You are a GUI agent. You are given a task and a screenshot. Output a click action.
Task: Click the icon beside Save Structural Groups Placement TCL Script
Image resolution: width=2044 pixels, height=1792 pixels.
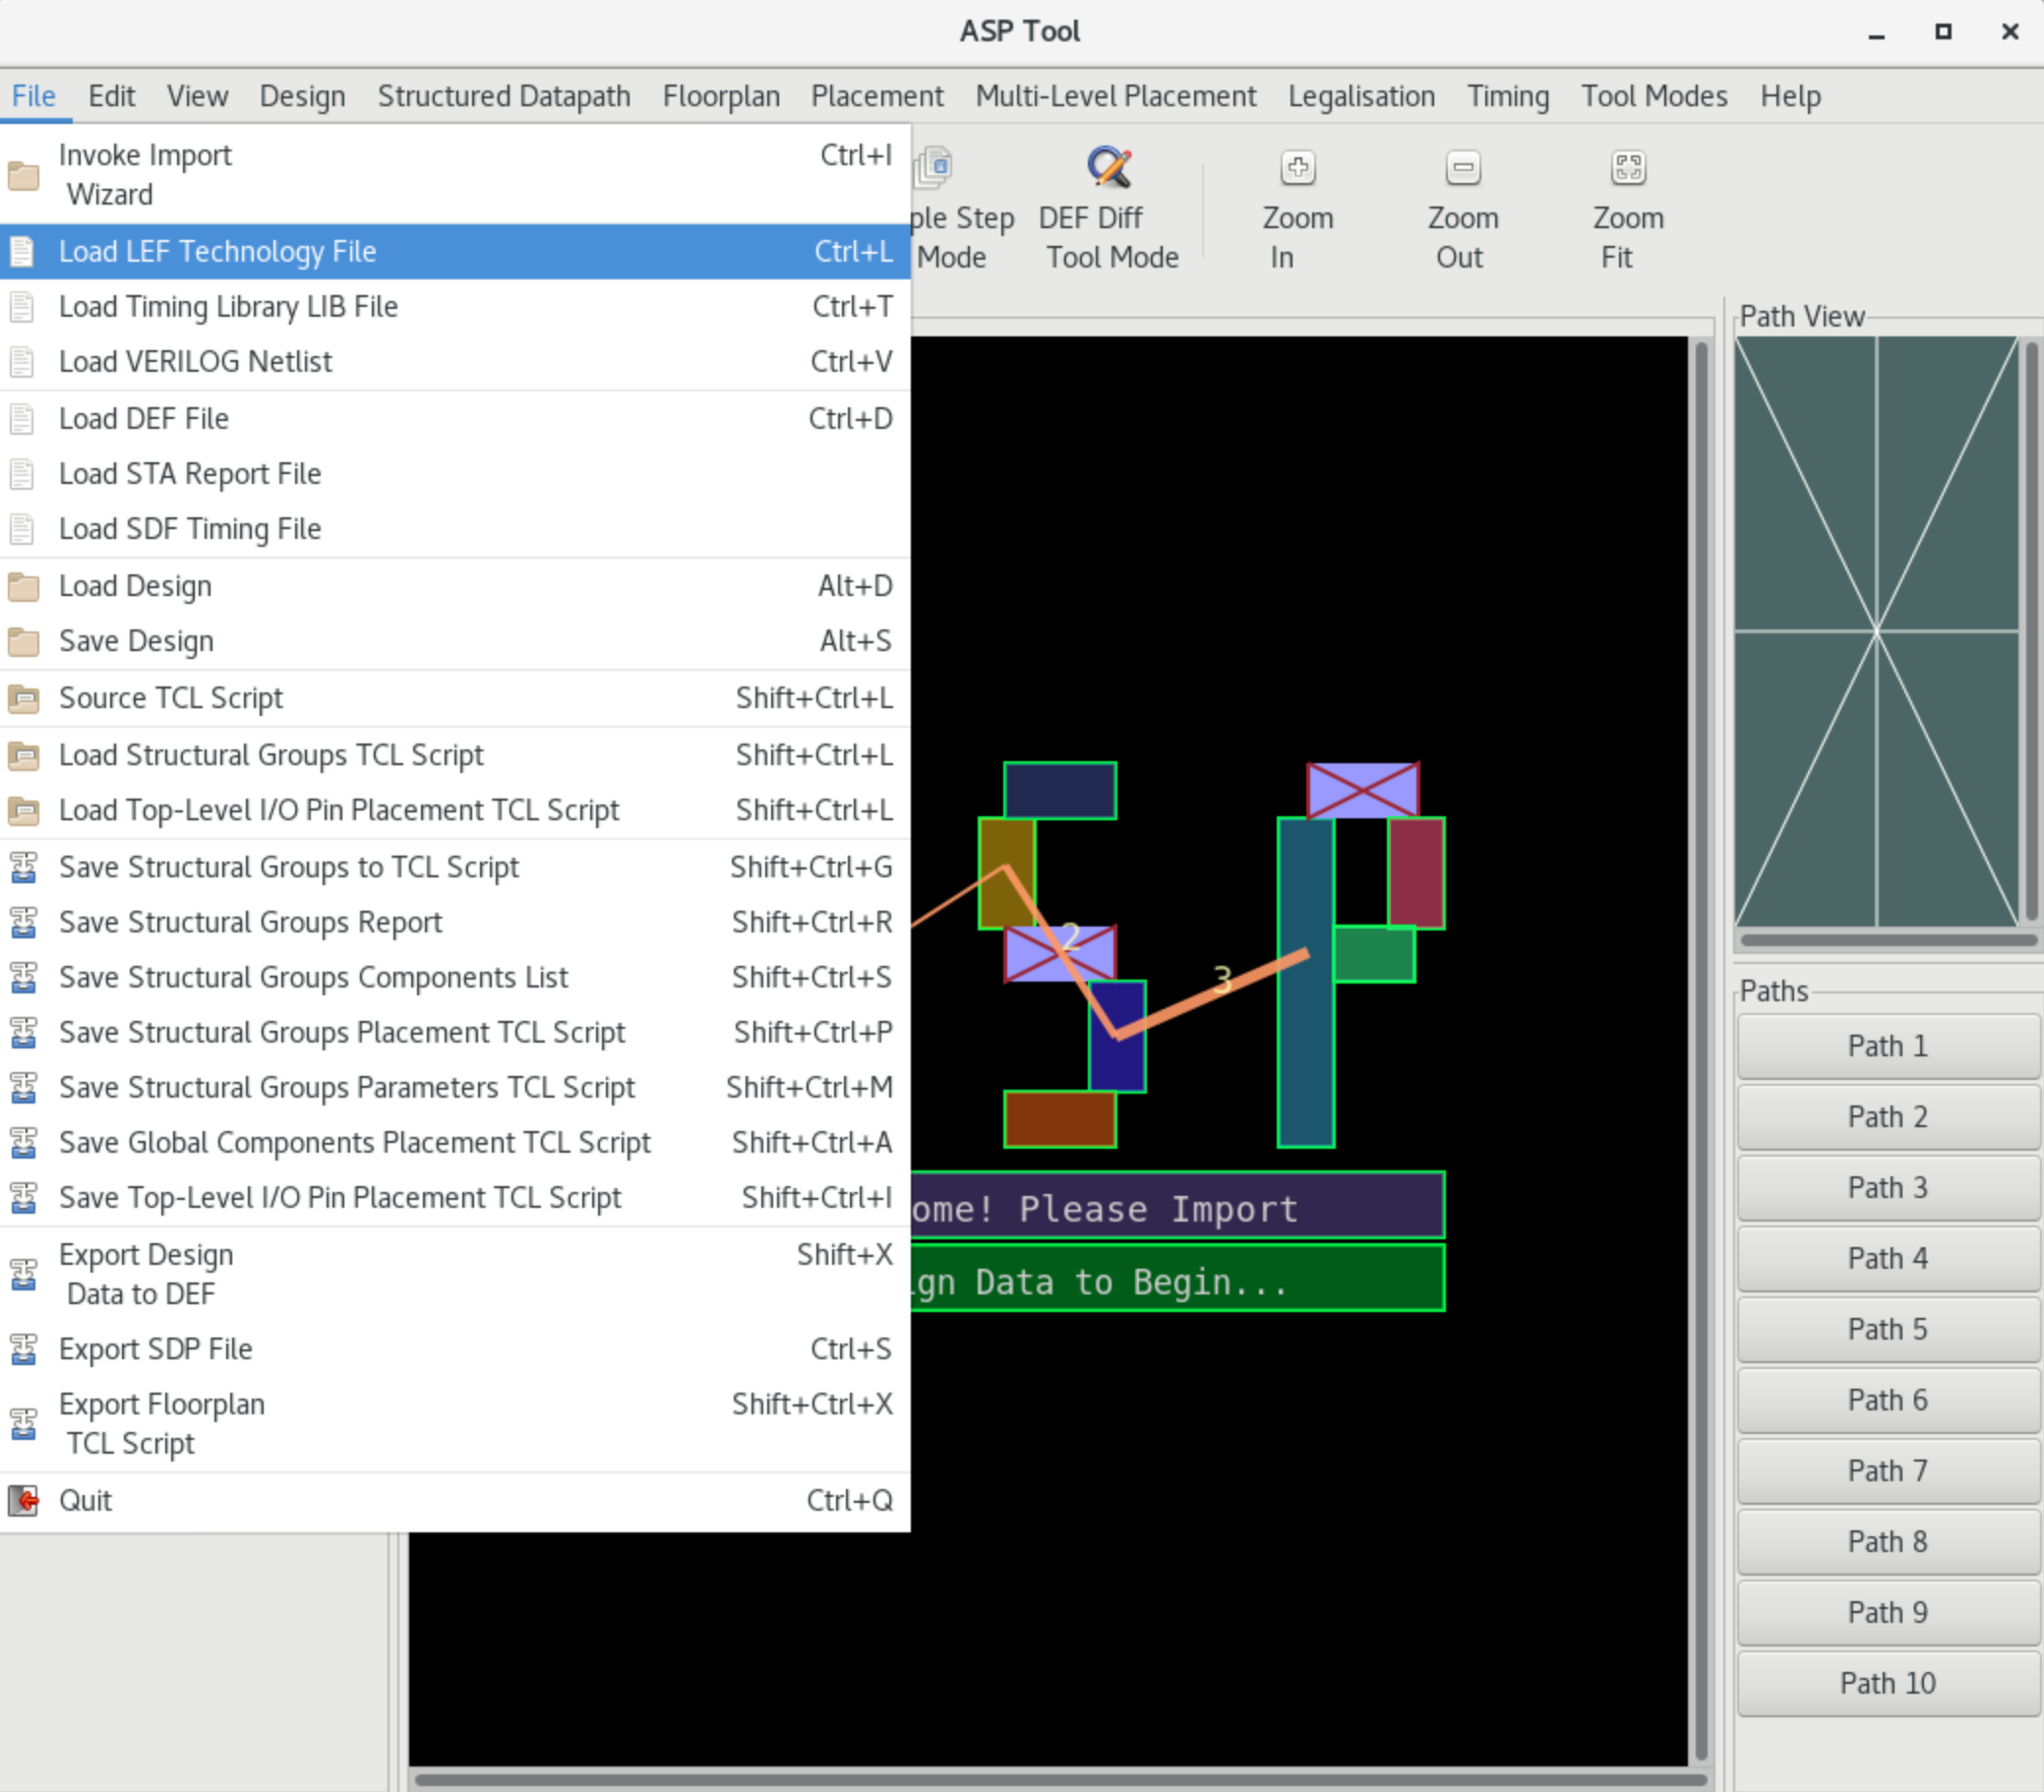point(23,1032)
